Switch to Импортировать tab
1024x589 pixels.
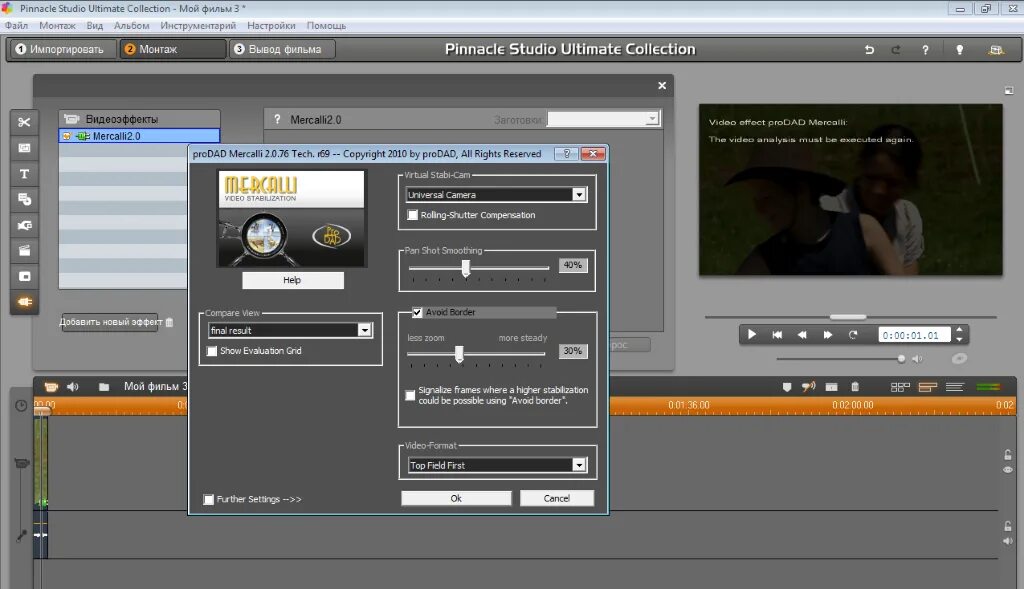62,49
